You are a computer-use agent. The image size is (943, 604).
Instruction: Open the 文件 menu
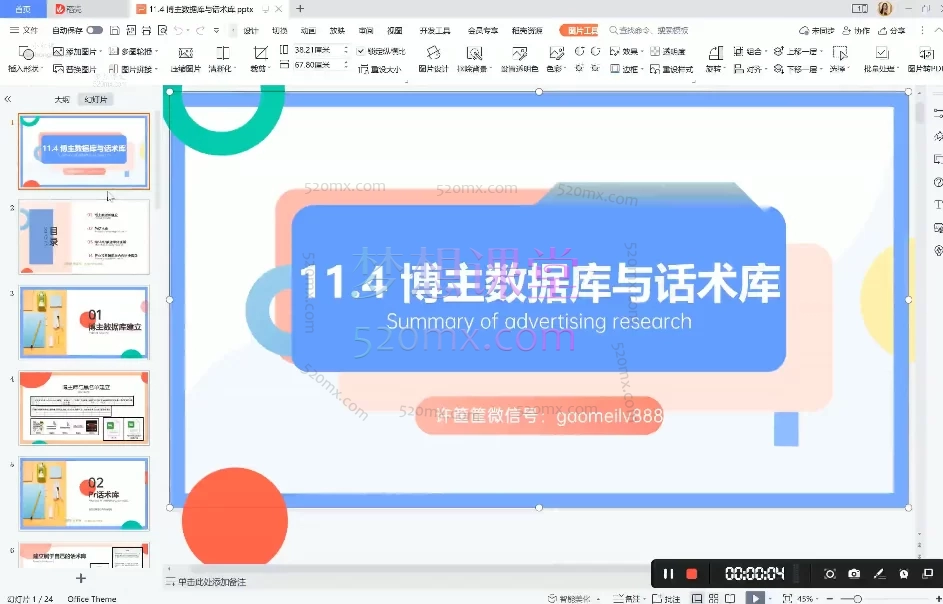pyautogui.click(x=24, y=31)
